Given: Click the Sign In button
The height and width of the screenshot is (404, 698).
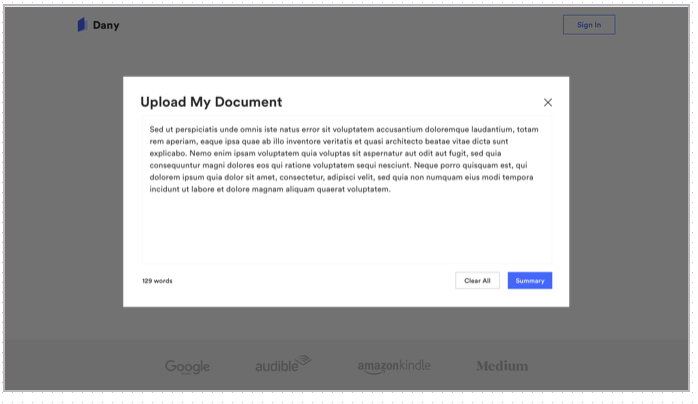Looking at the screenshot, I should pos(589,25).
